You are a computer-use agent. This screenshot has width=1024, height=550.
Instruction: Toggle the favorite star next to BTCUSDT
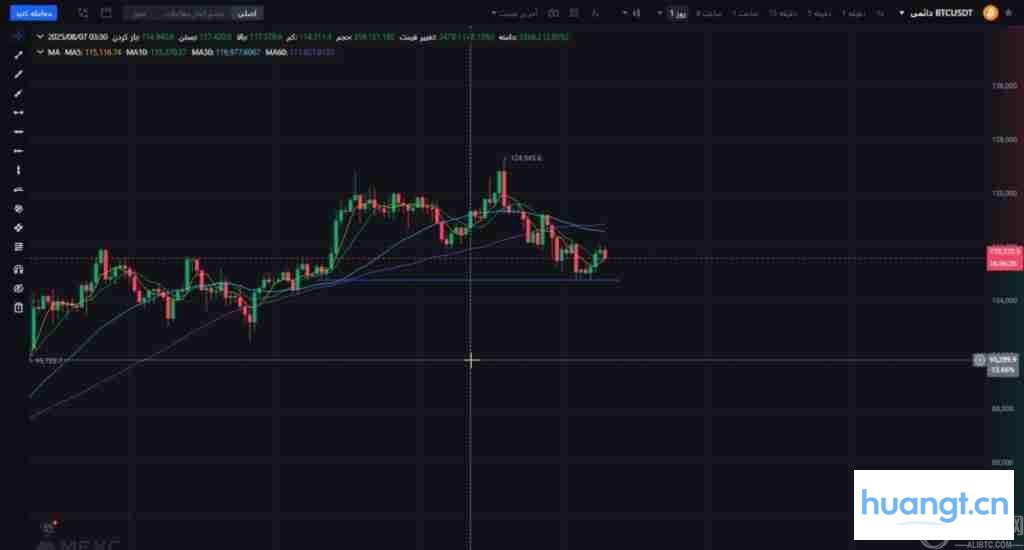tap(1009, 13)
